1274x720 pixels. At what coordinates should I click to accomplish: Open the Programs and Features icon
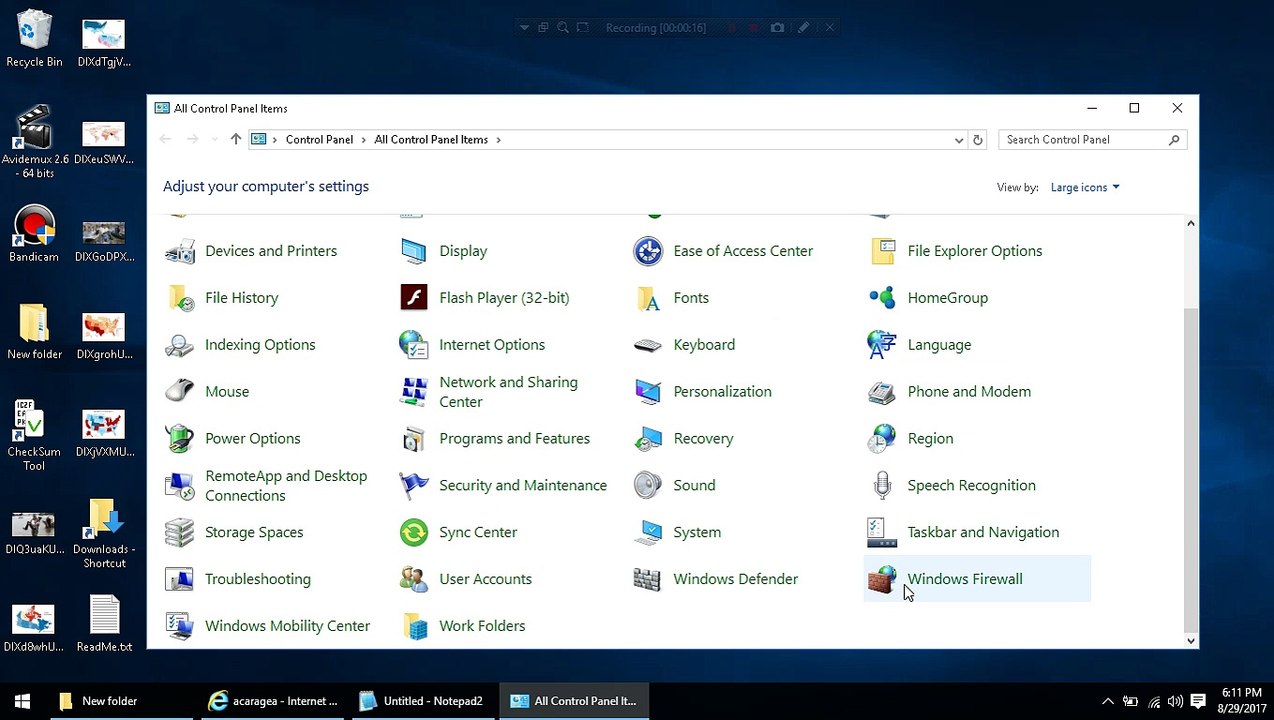tap(414, 439)
